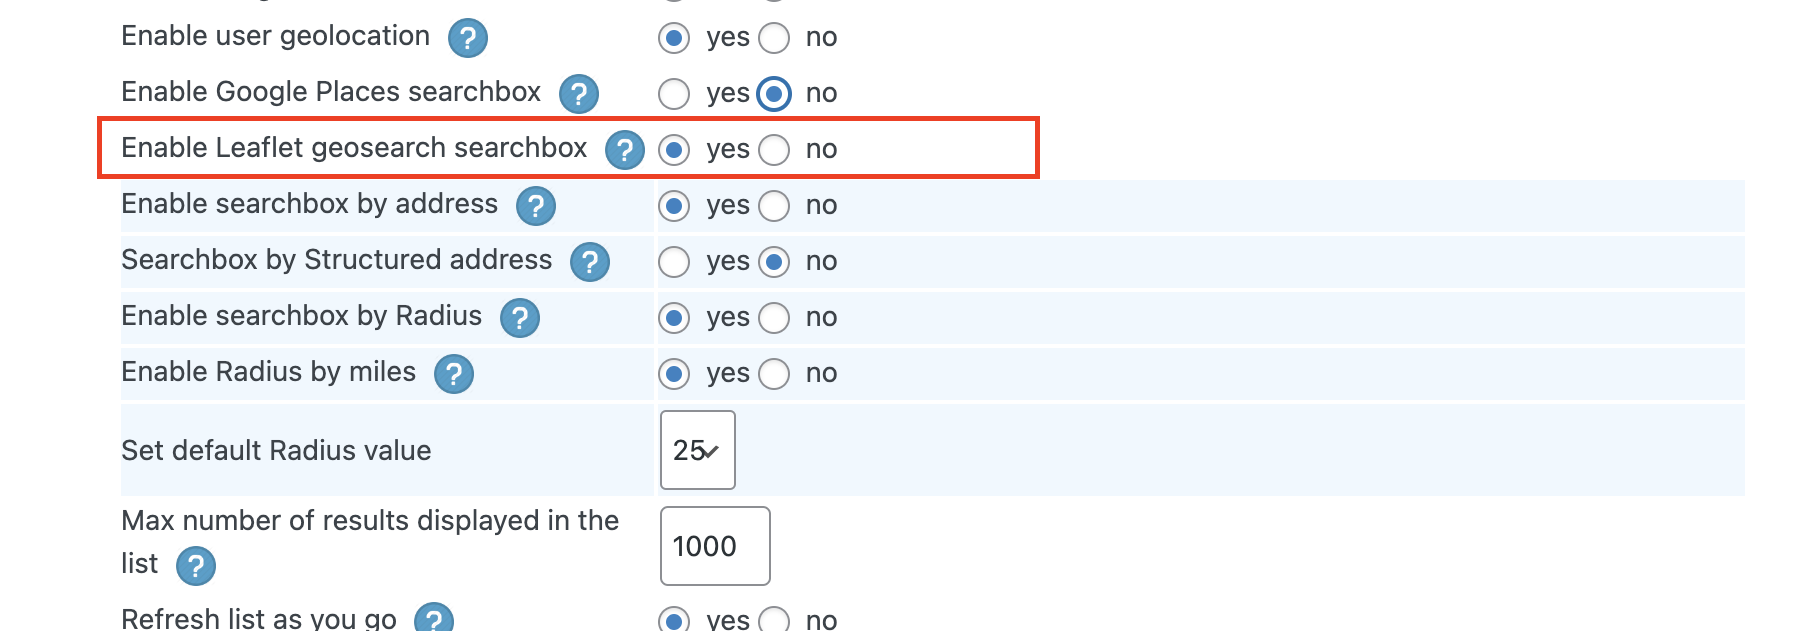Show help for searchbox by Radius

coord(519,318)
